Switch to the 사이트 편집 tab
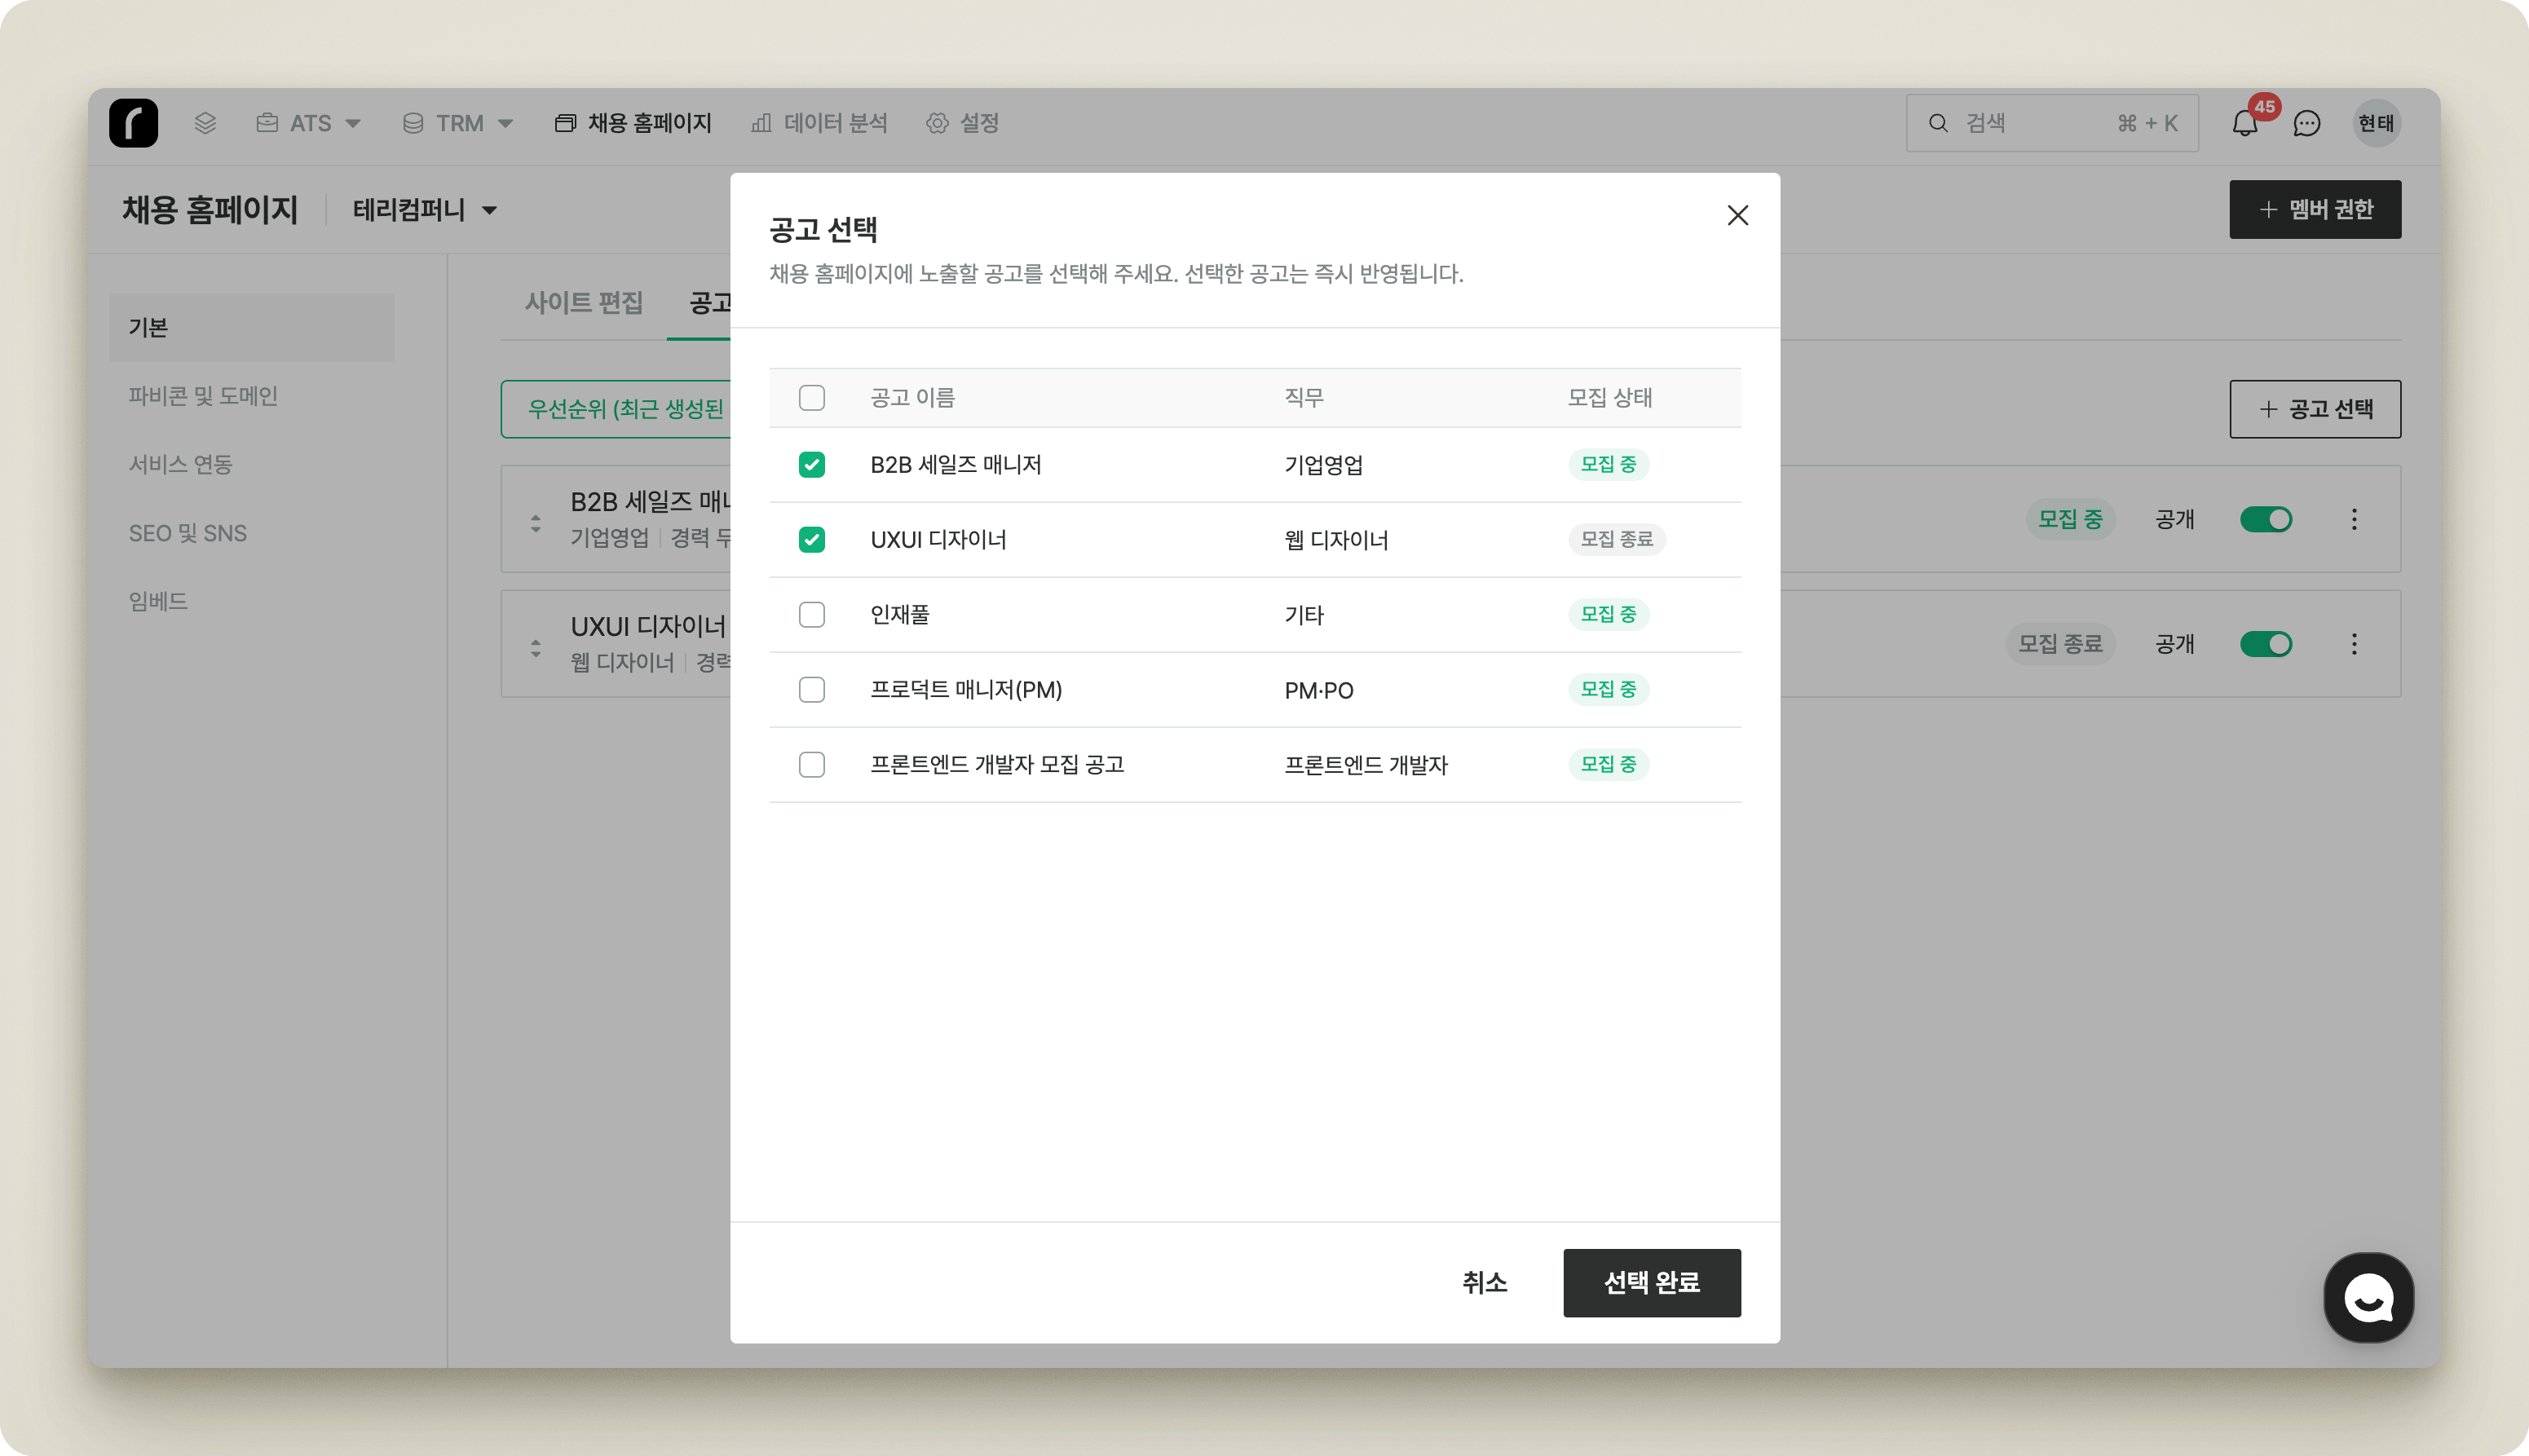2529x1456 pixels. [x=583, y=302]
